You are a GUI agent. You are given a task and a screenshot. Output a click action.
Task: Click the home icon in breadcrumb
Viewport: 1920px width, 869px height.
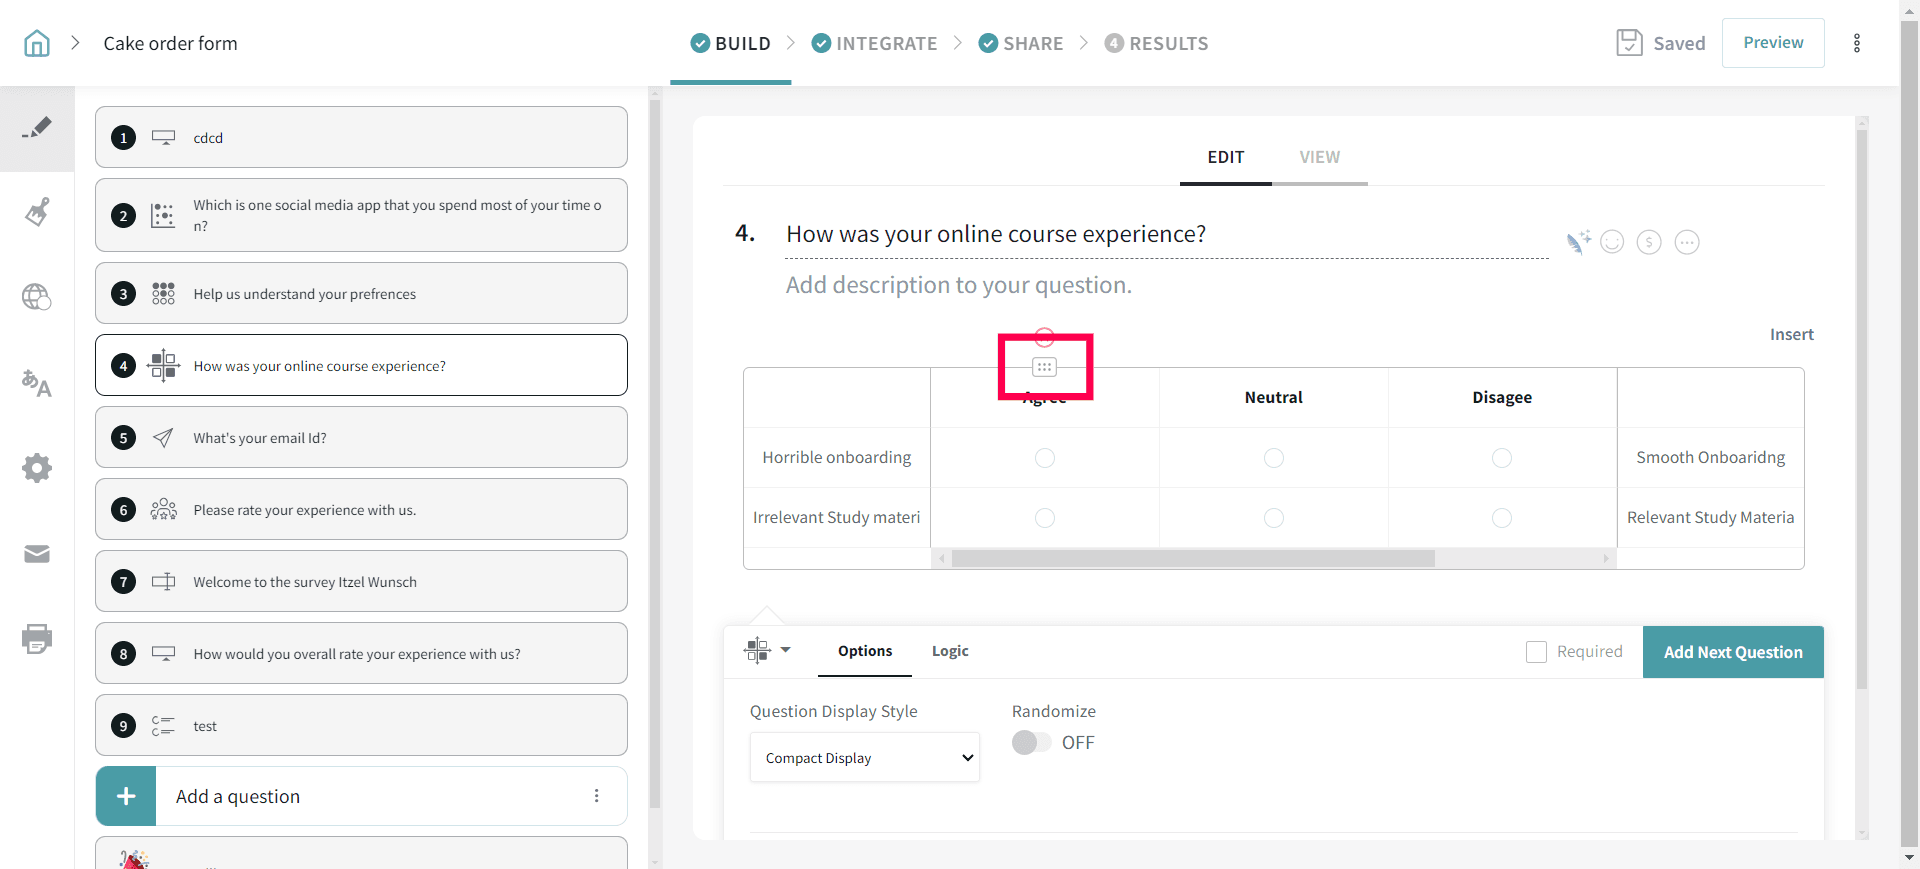click(37, 43)
